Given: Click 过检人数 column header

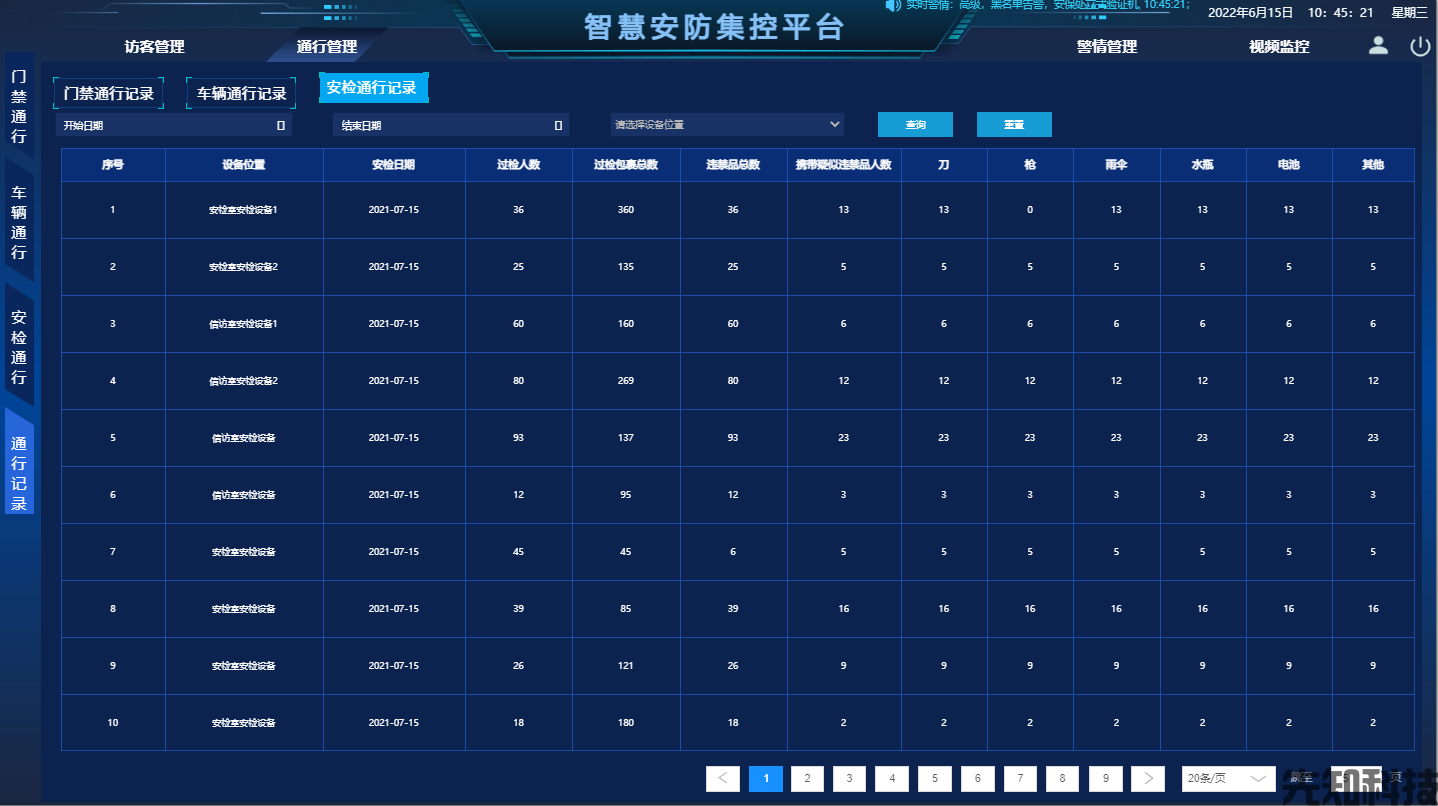Looking at the screenshot, I should (518, 165).
